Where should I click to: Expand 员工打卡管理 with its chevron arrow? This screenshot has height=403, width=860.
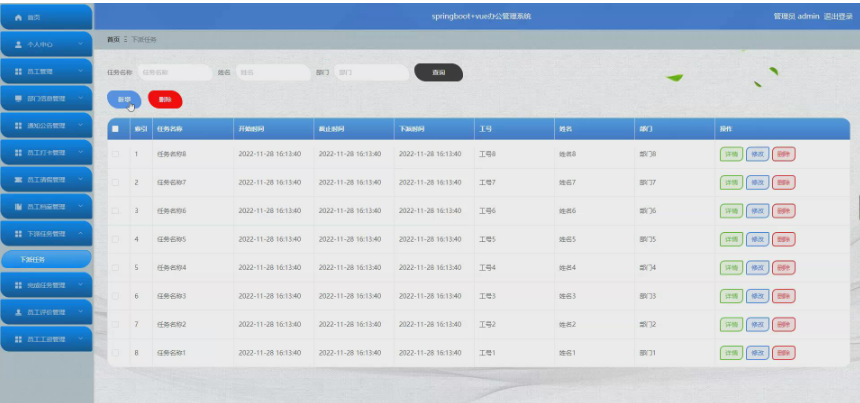tap(81, 152)
